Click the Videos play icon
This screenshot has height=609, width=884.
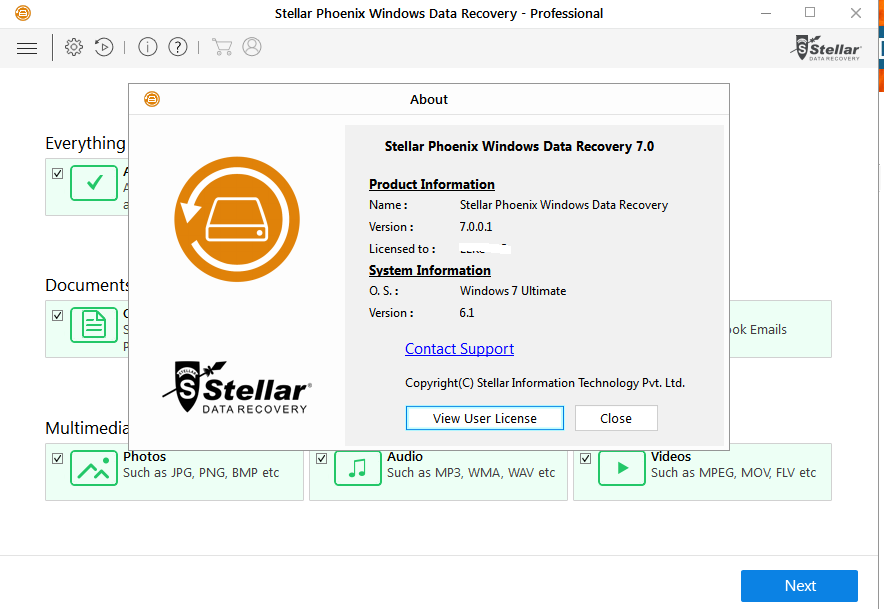pos(622,468)
